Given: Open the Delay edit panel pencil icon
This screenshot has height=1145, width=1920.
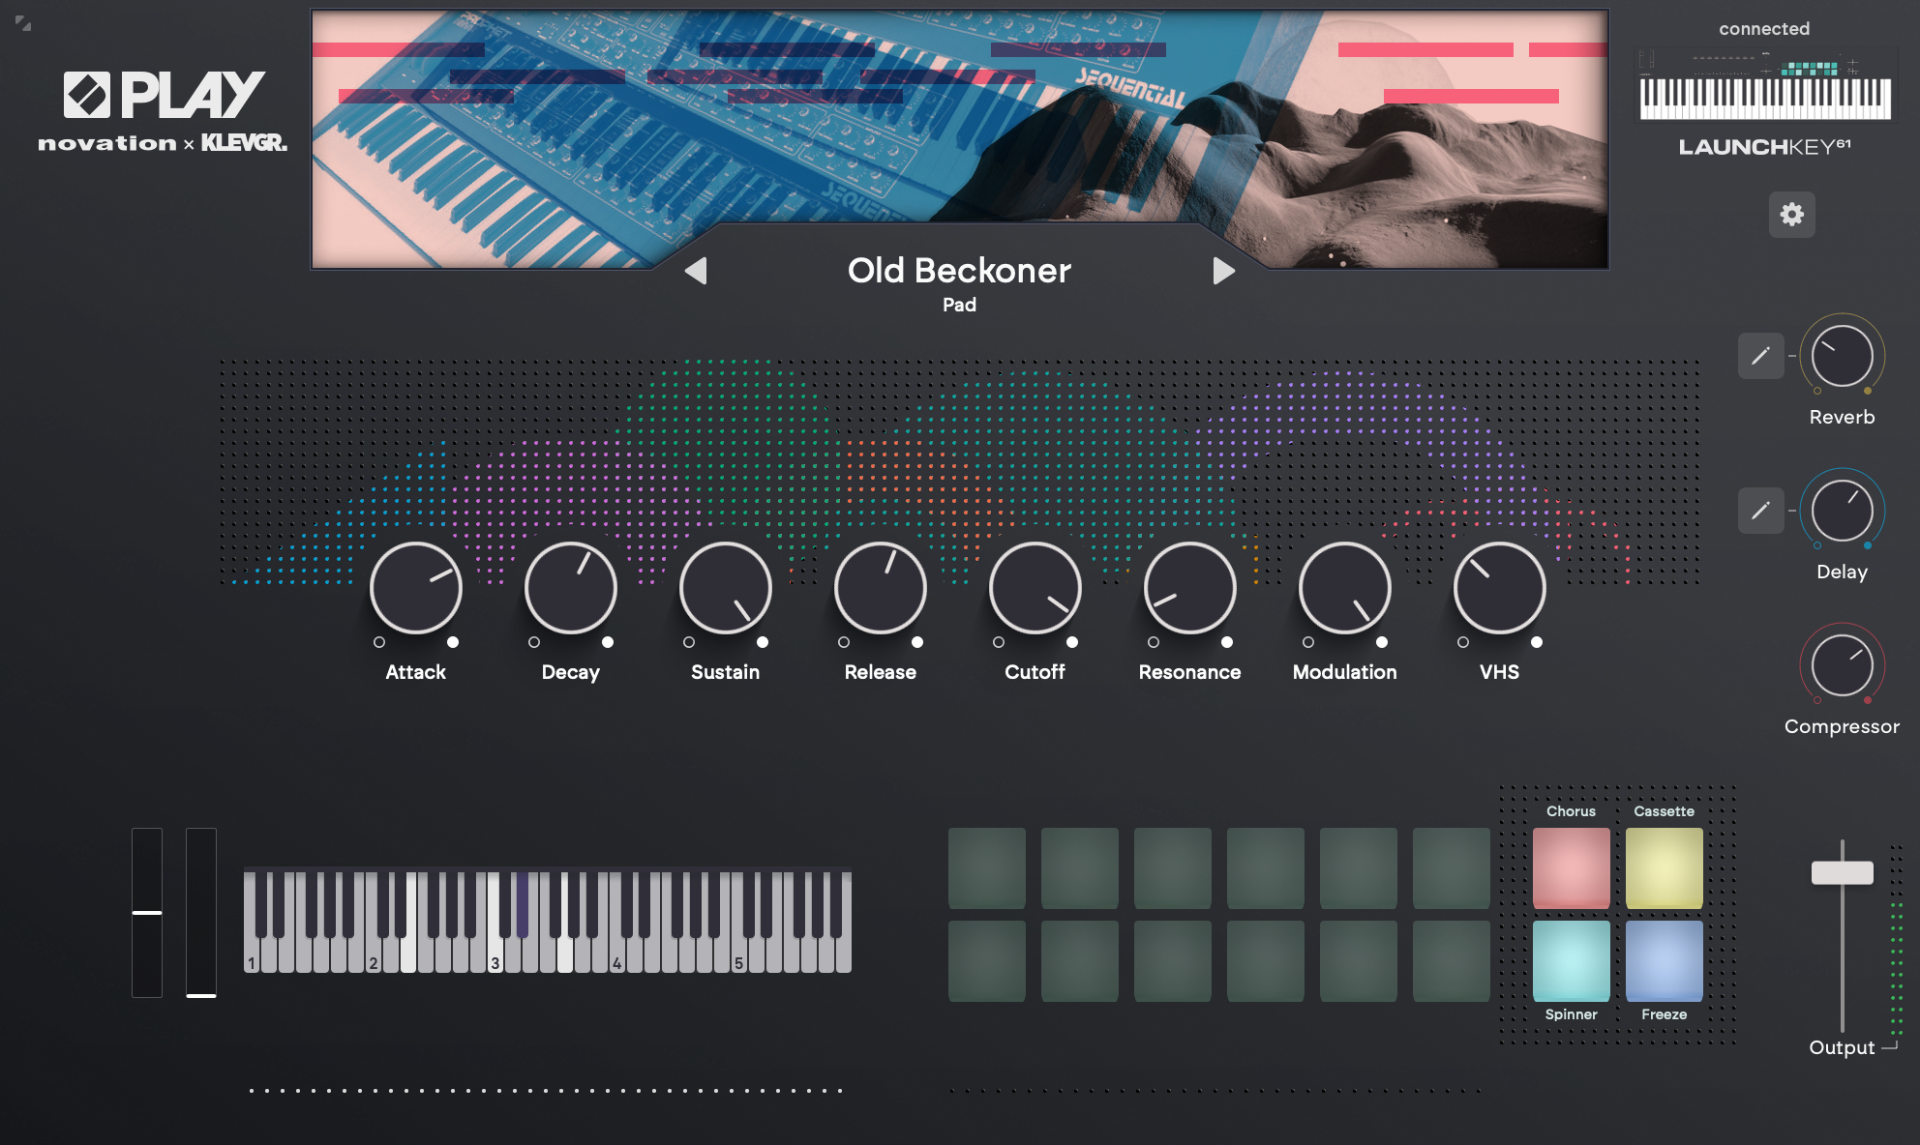Looking at the screenshot, I should click(1760, 510).
